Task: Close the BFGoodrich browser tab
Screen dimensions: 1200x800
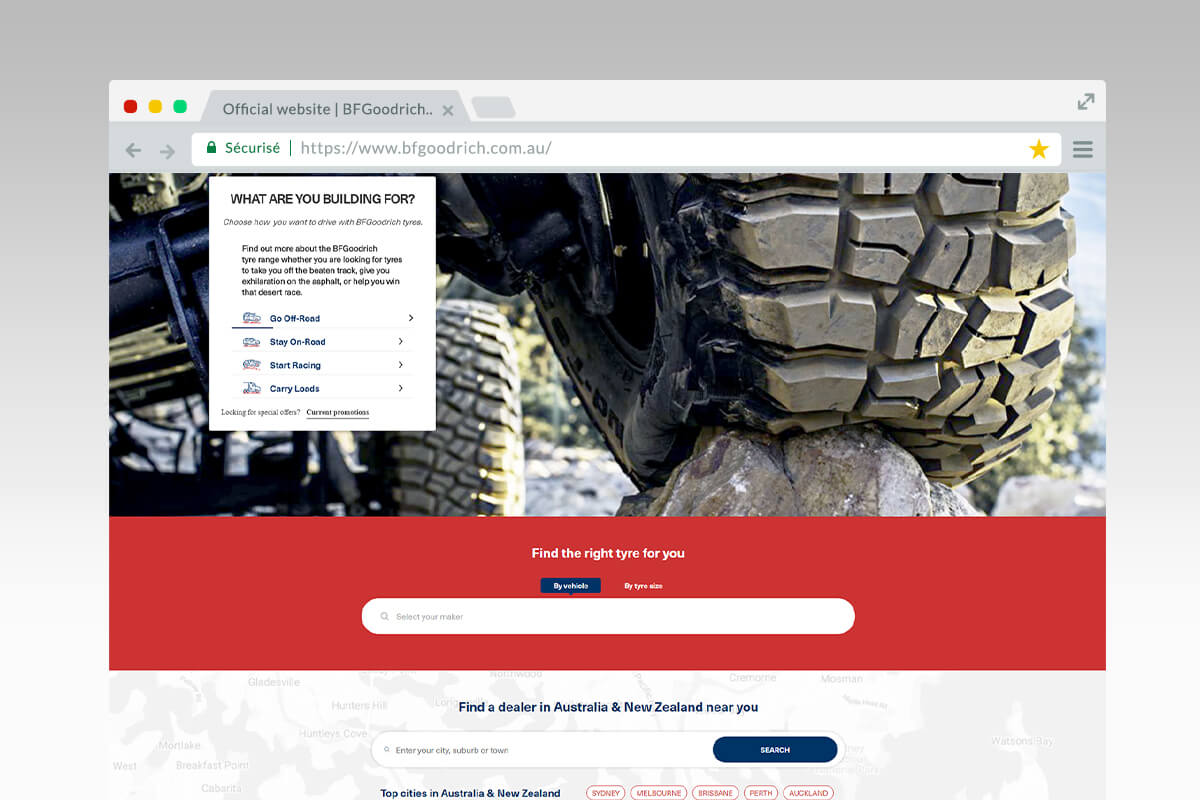Action: [x=448, y=110]
